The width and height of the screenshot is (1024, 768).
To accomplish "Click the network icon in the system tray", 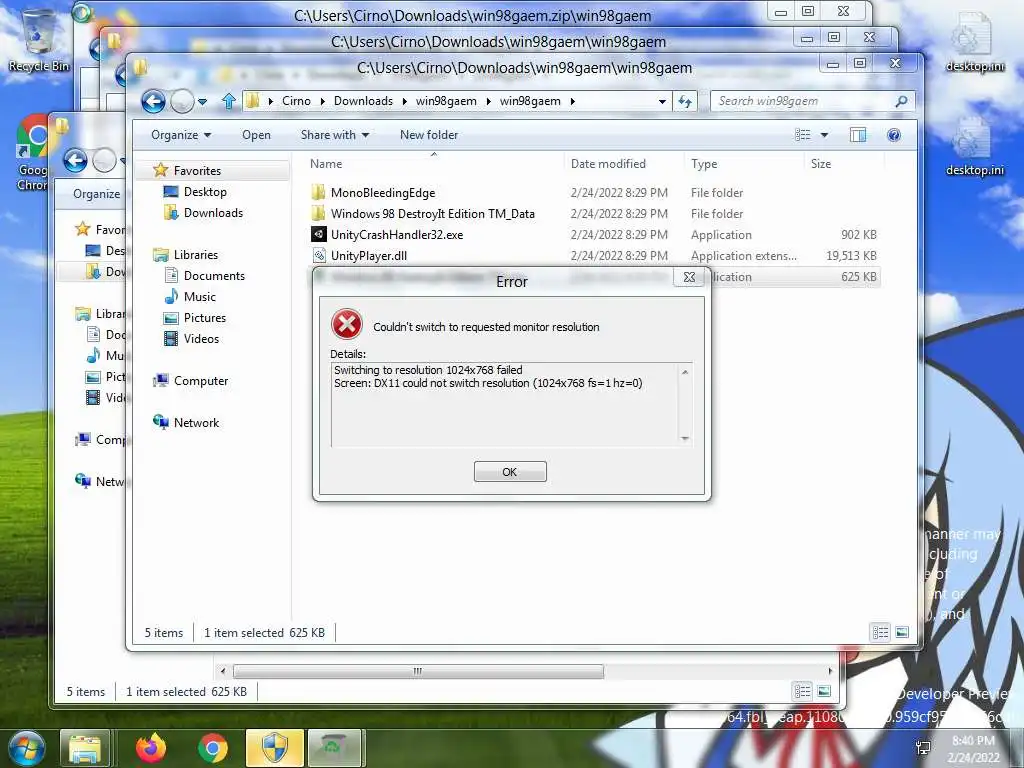I will pos(923,748).
